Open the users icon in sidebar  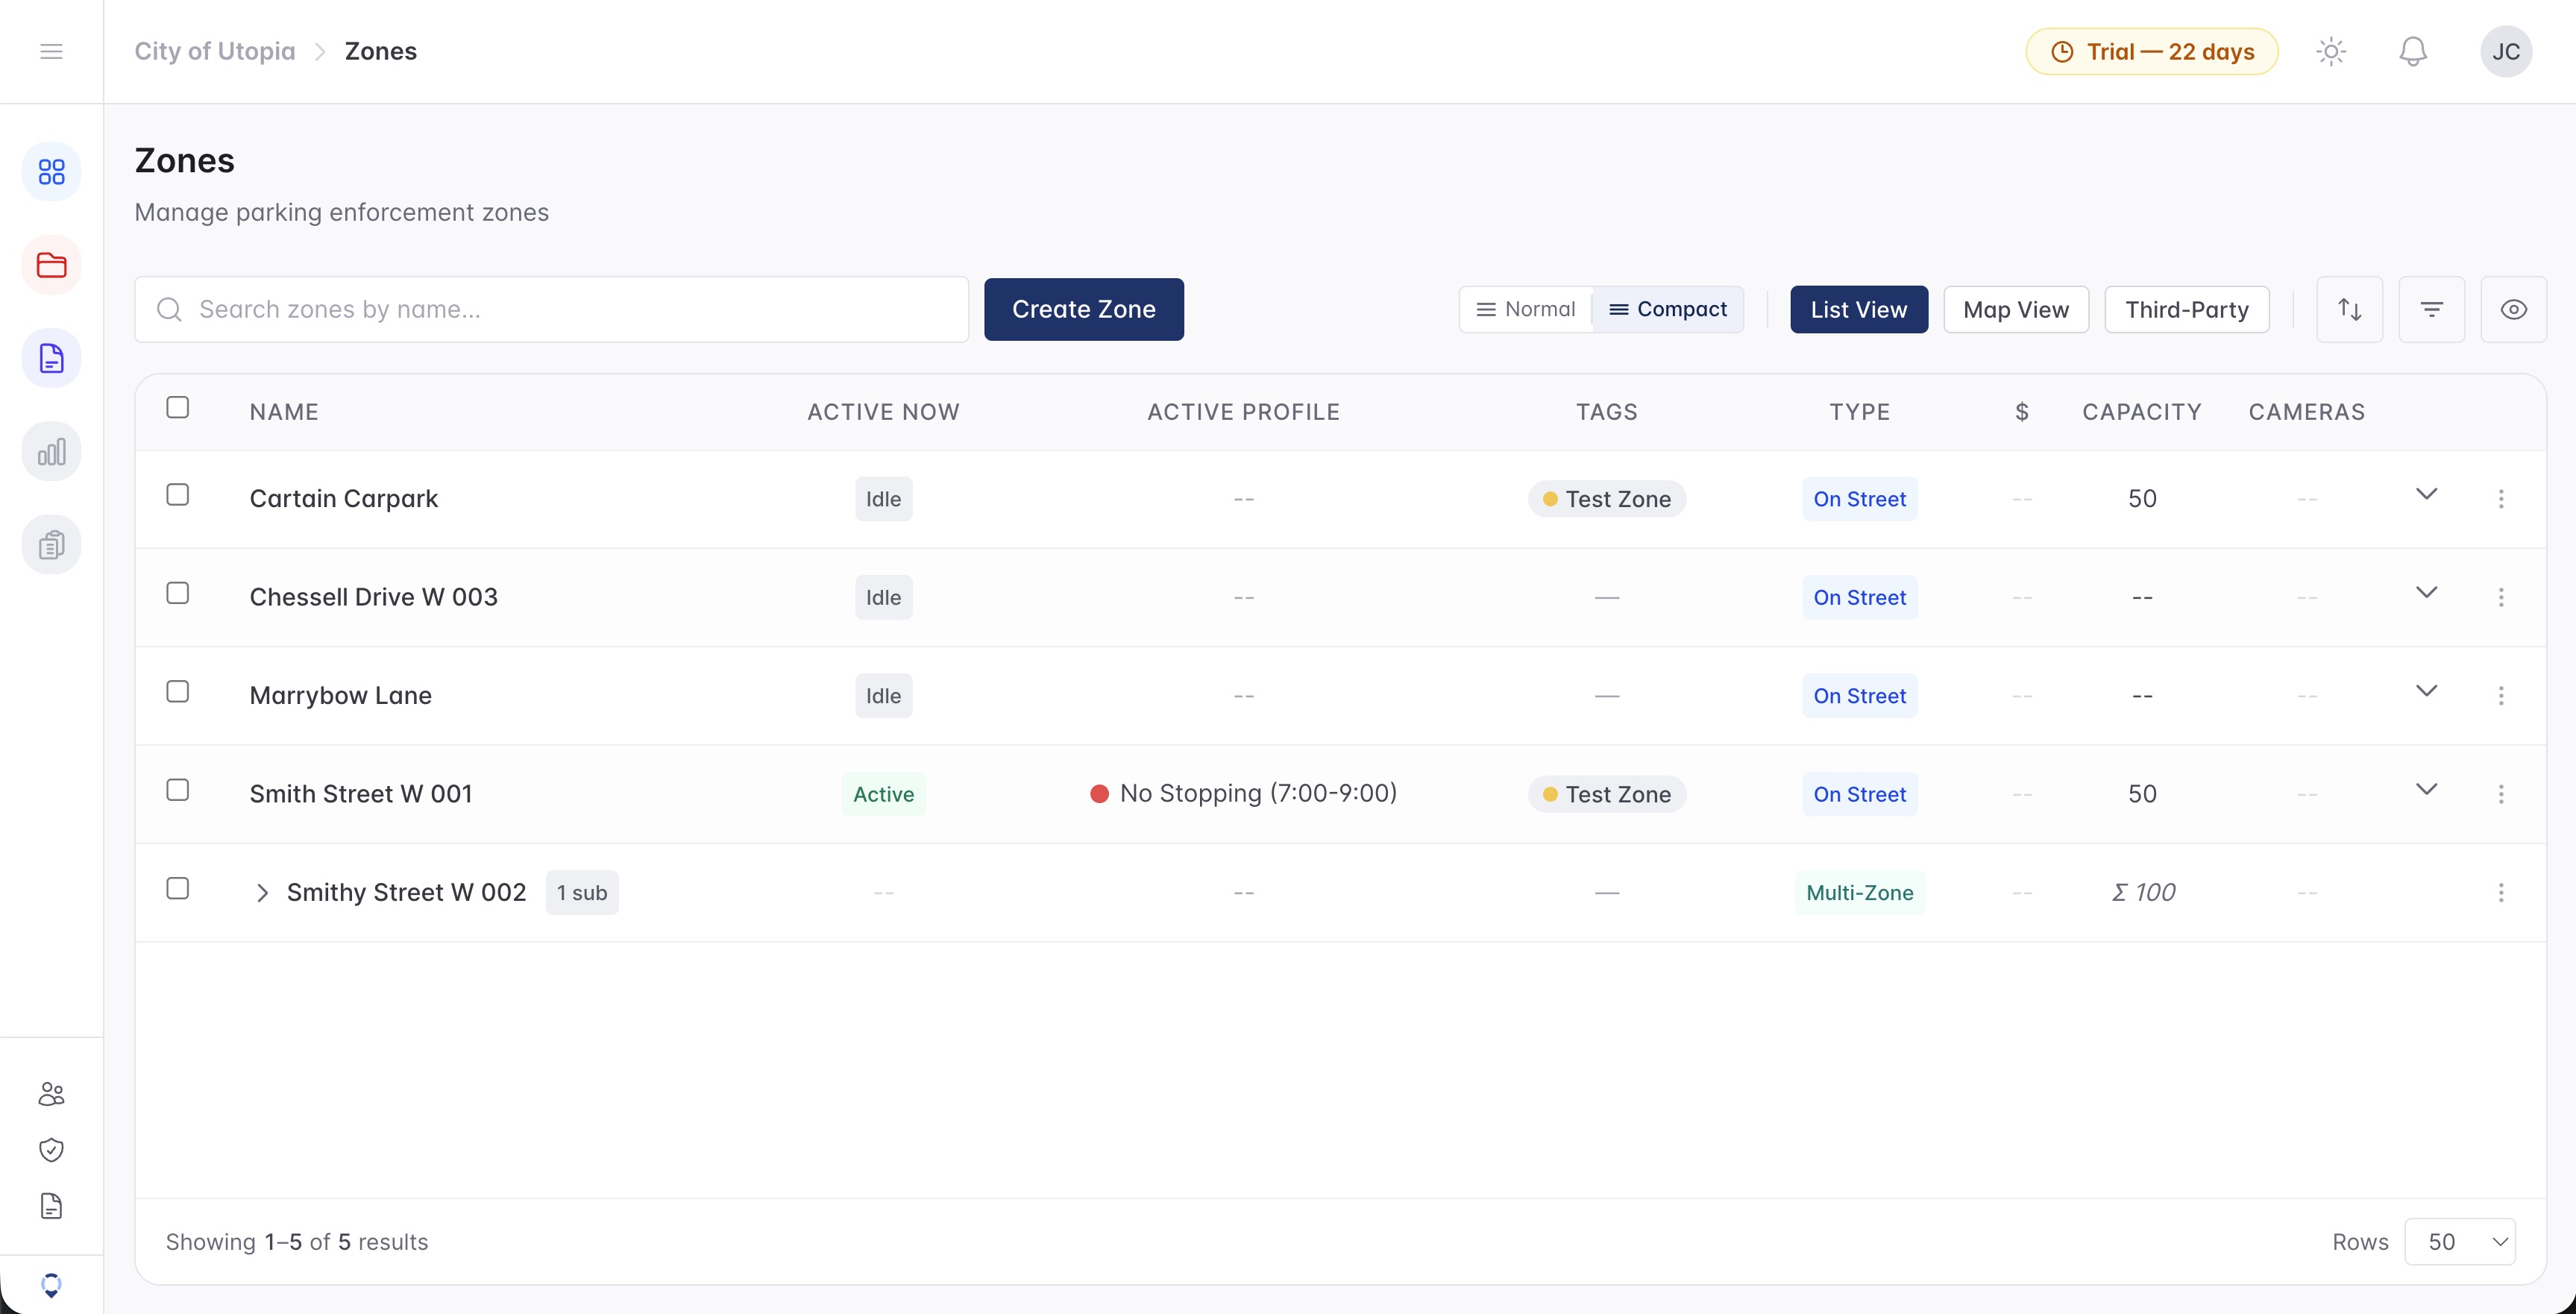click(x=51, y=1094)
